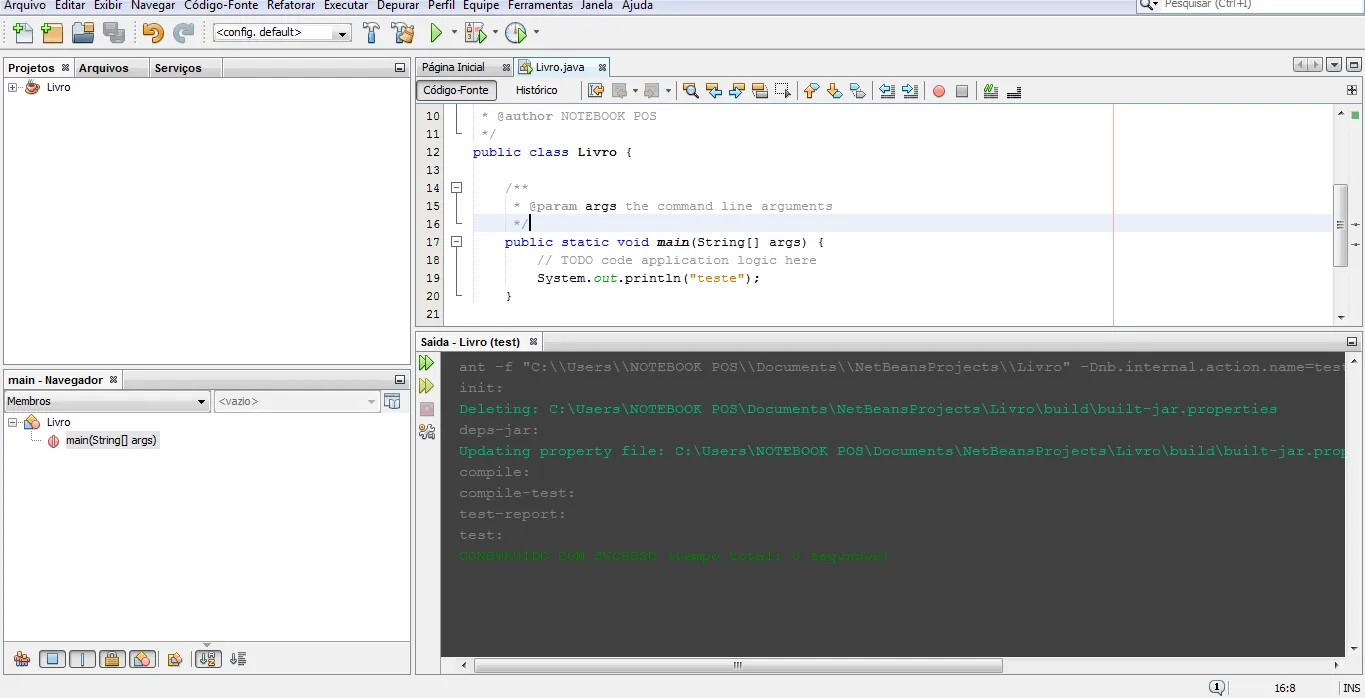Viewport: 1365px width, 698px height.
Task: Run the project with green play icon
Action: click(436, 33)
